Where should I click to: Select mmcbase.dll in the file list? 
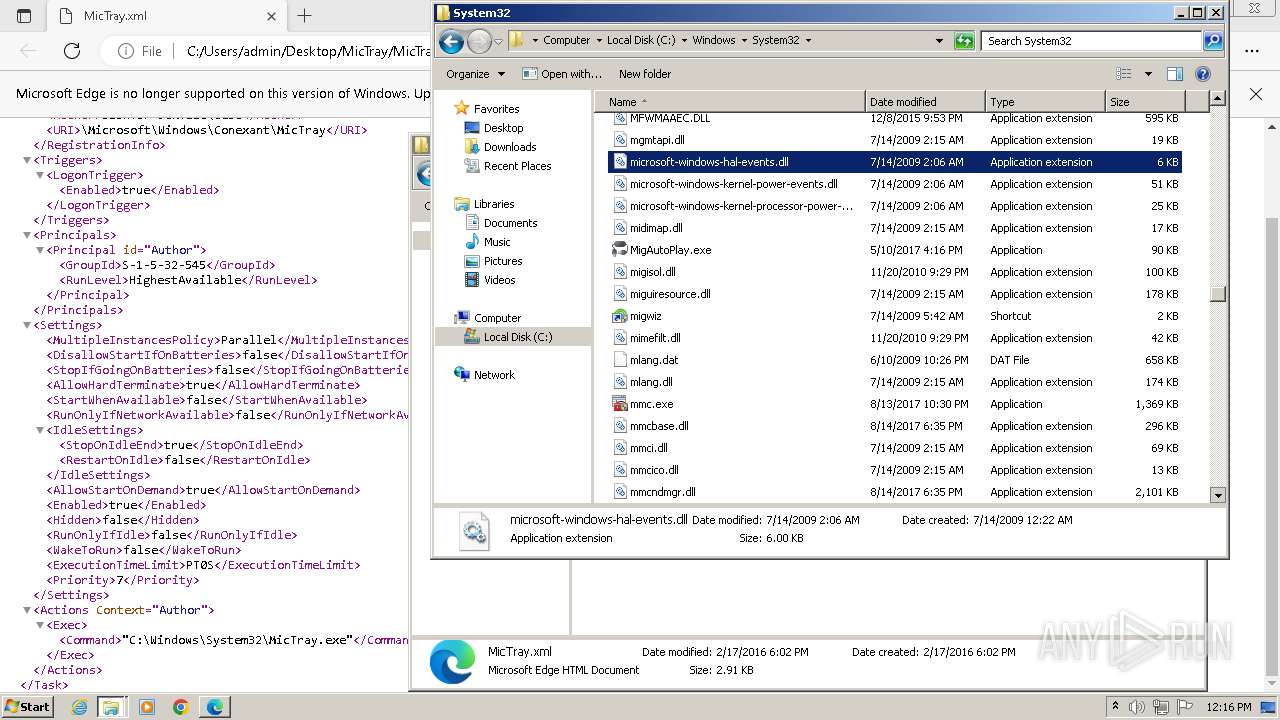659,426
